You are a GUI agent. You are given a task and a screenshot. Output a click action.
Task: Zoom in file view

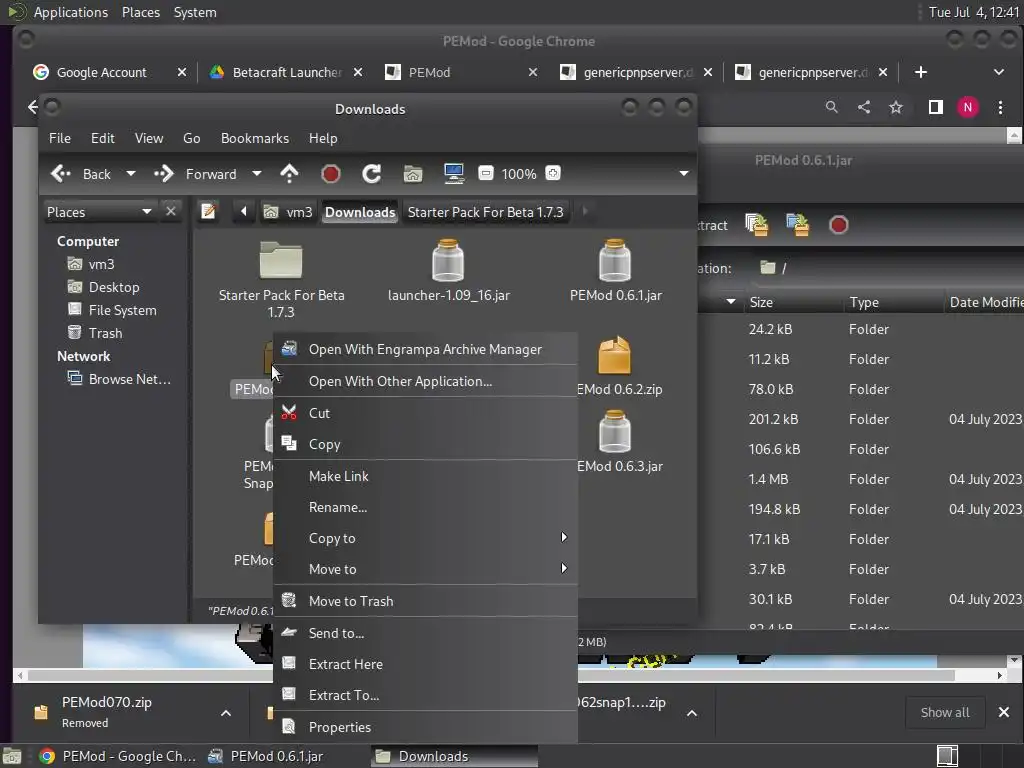(552, 174)
